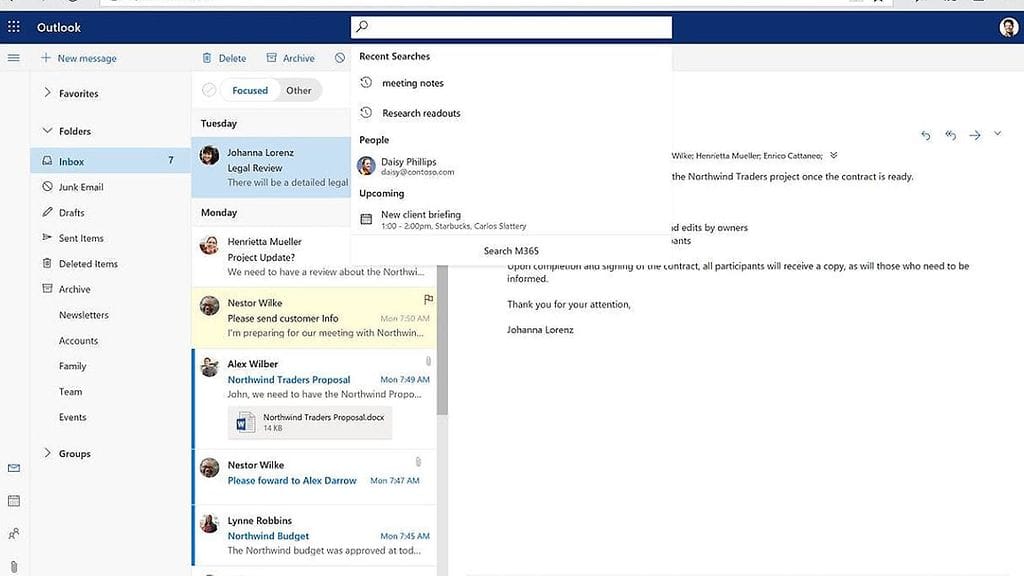1024x576 pixels.
Task: Open the app launcher waffle menu
Action: [13, 27]
